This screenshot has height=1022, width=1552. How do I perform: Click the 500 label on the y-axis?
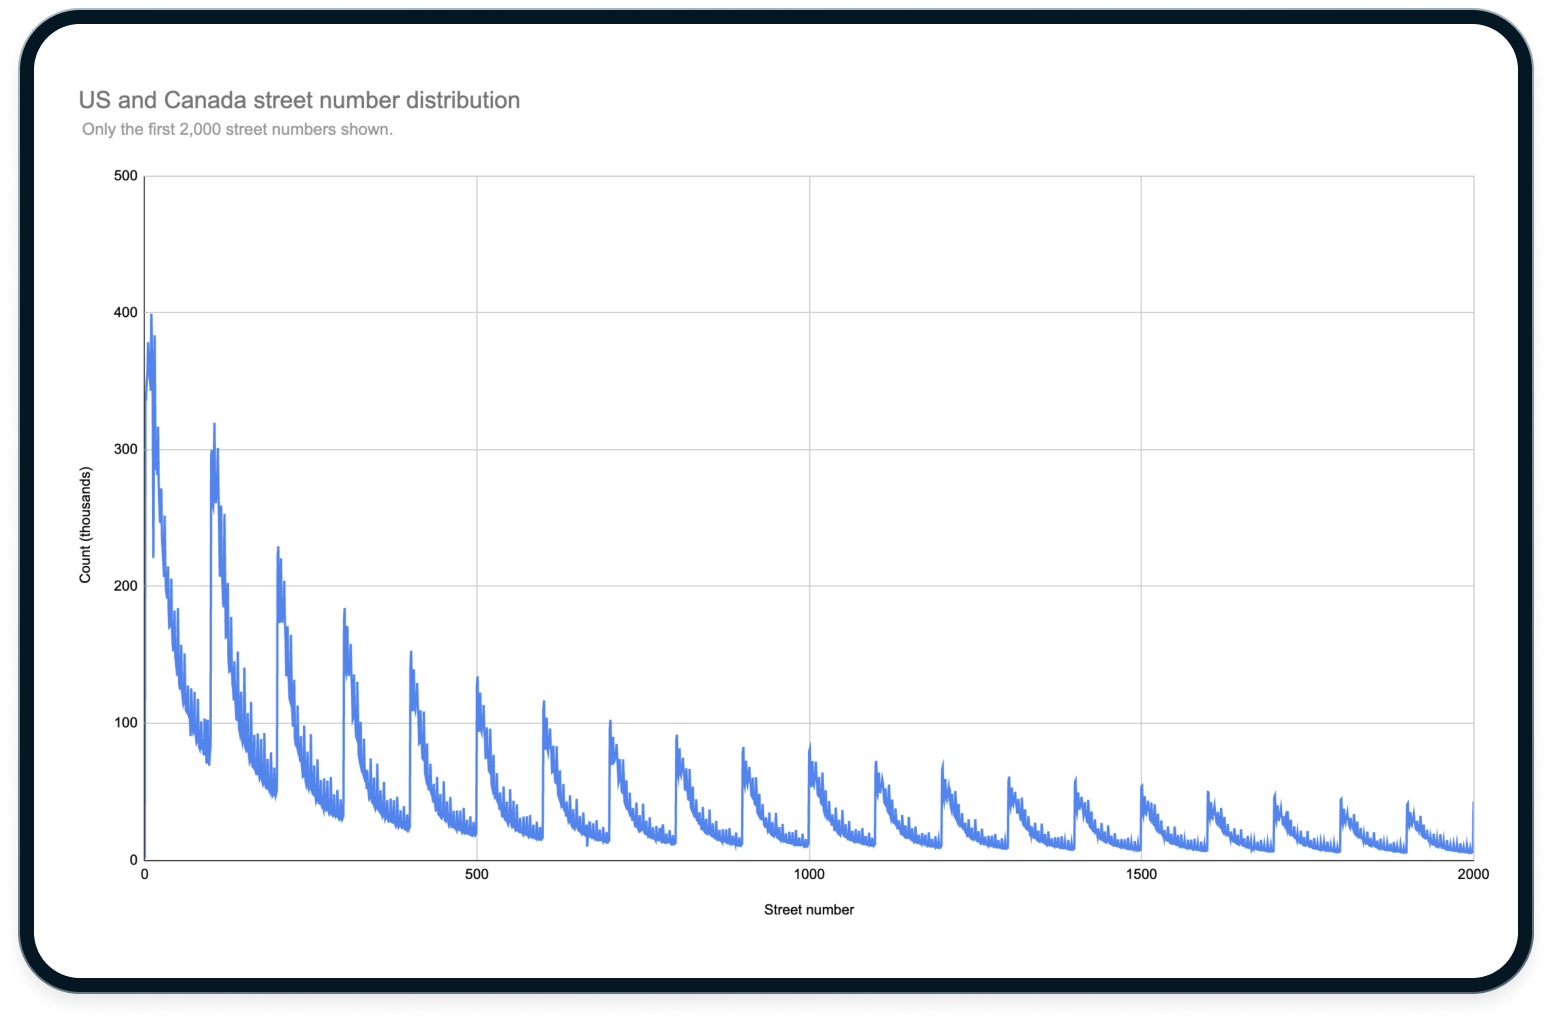click(128, 175)
